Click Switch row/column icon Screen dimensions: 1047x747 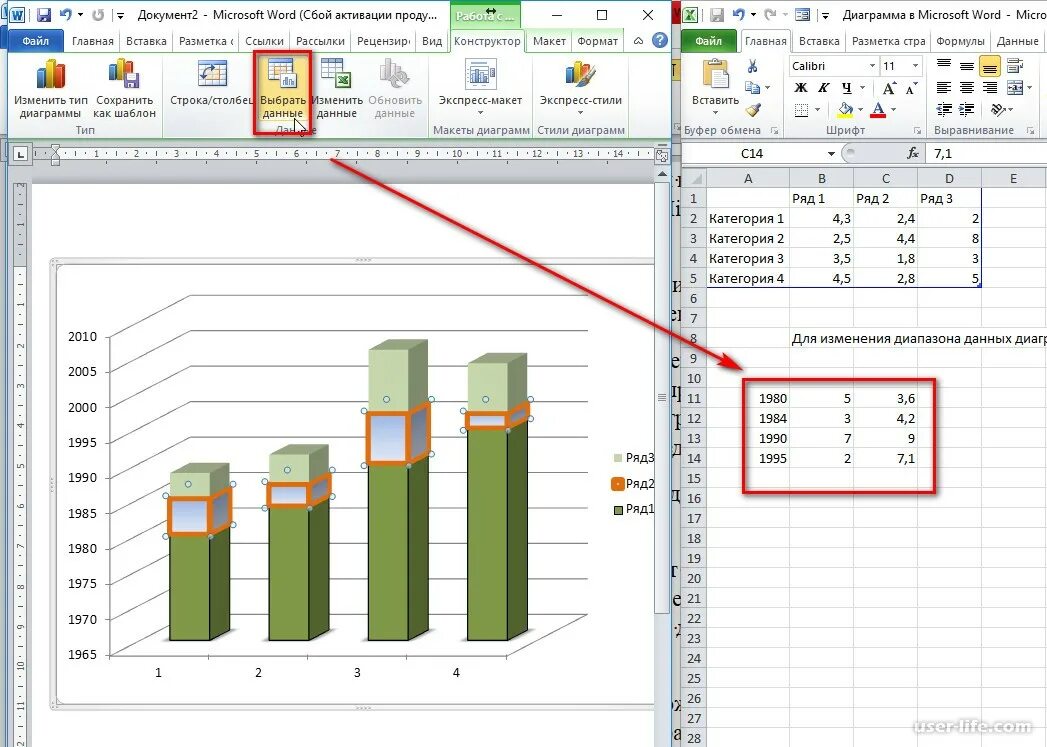pyautogui.click(x=212, y=74)
